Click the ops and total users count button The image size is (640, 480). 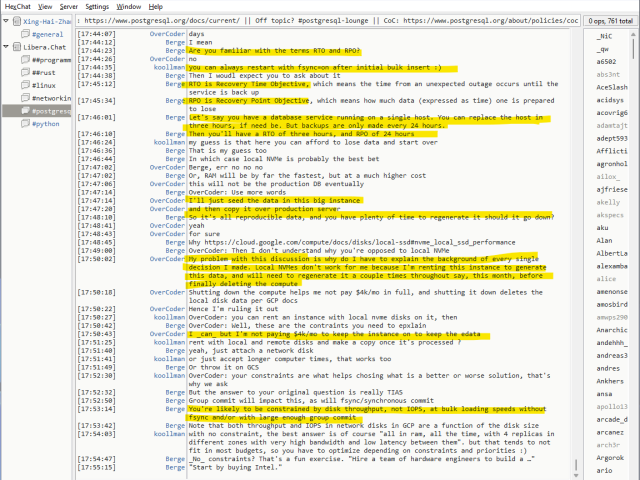609,19
